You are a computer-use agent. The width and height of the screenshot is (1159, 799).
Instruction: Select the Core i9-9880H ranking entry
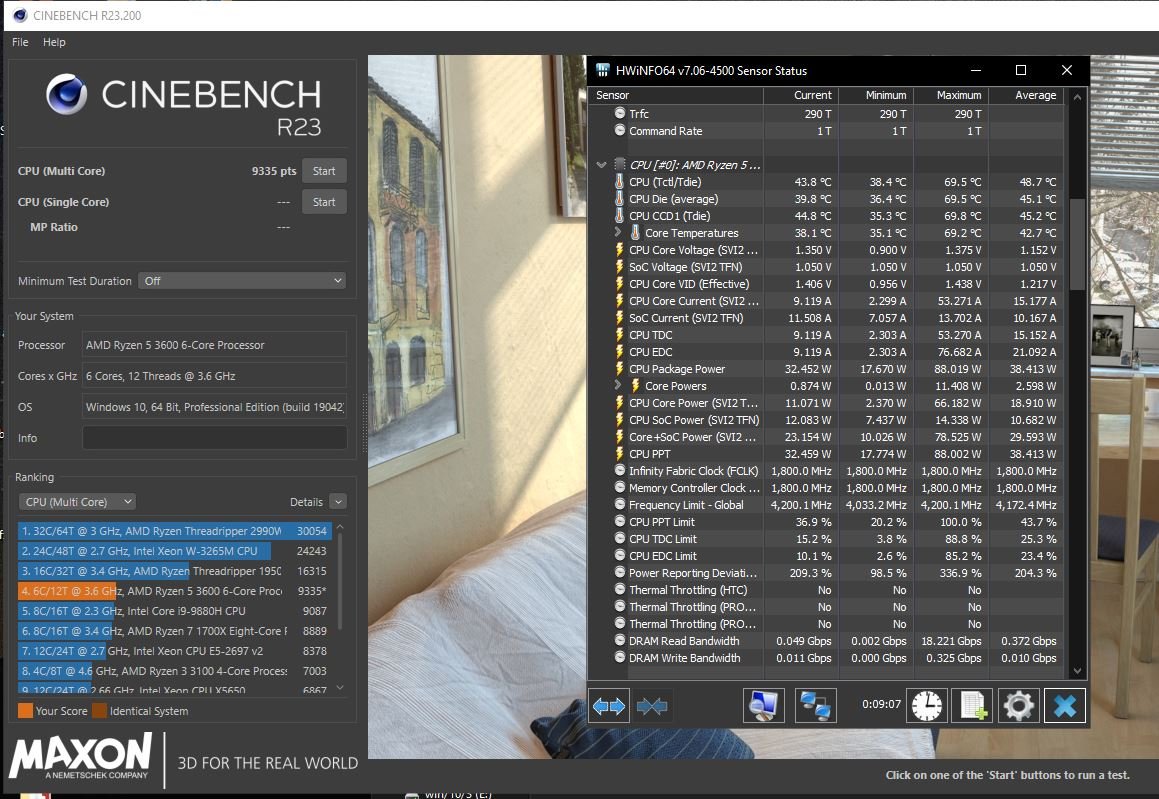click(174, 611)
